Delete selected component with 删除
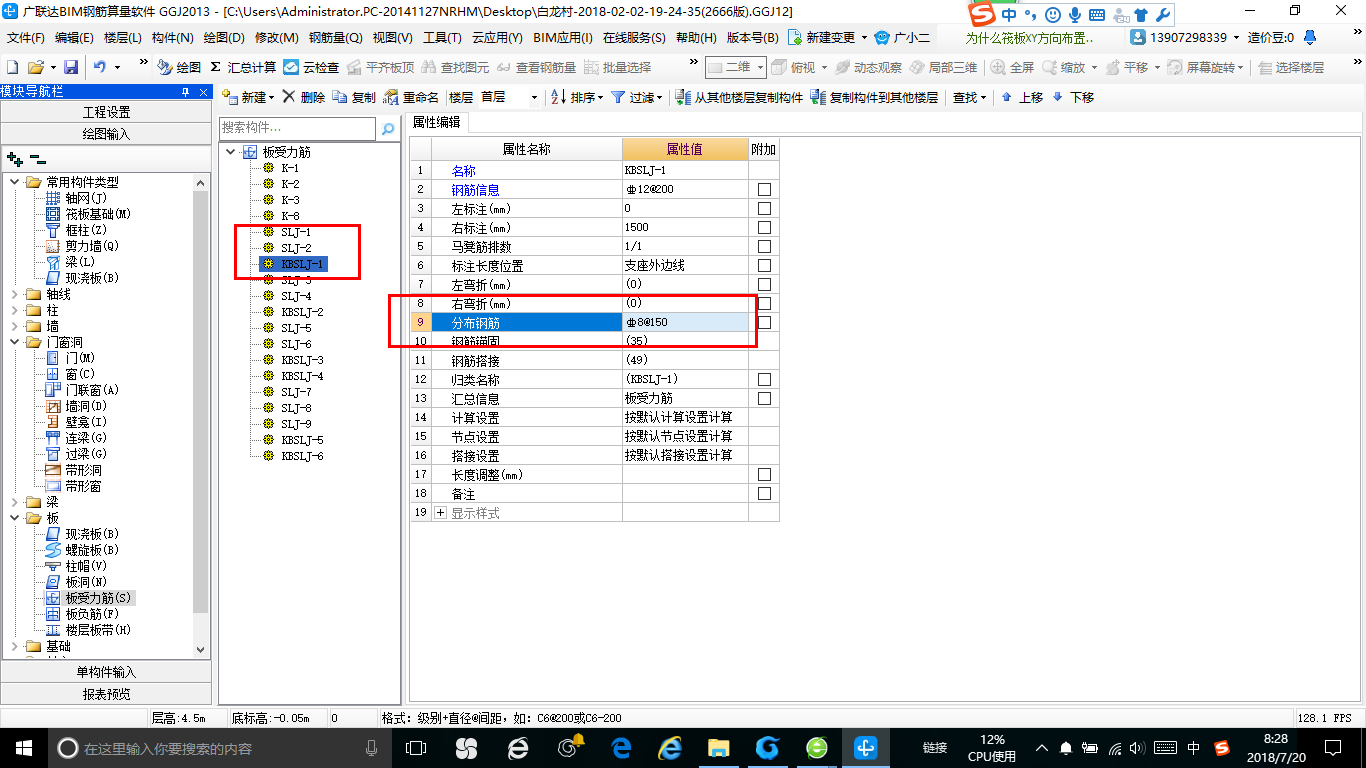Image resolution: width=1366 pixels, height=768 pixels. tap(303, 97)
